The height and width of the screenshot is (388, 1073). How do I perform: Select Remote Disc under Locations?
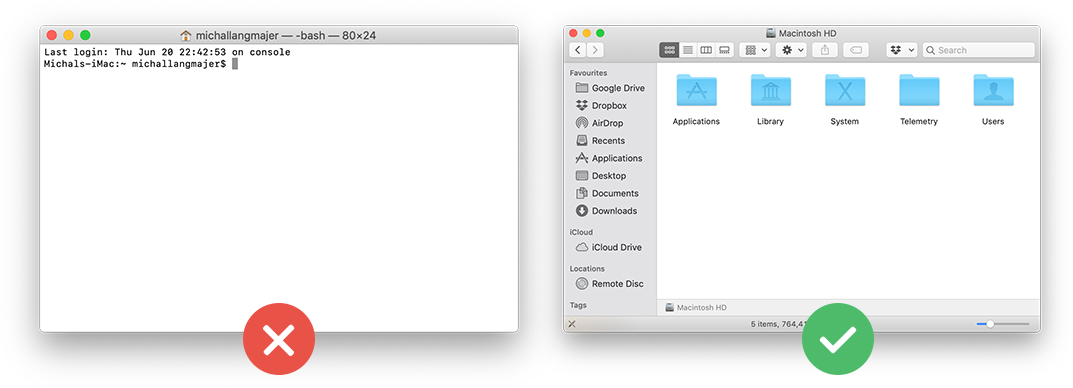(610, 284)
